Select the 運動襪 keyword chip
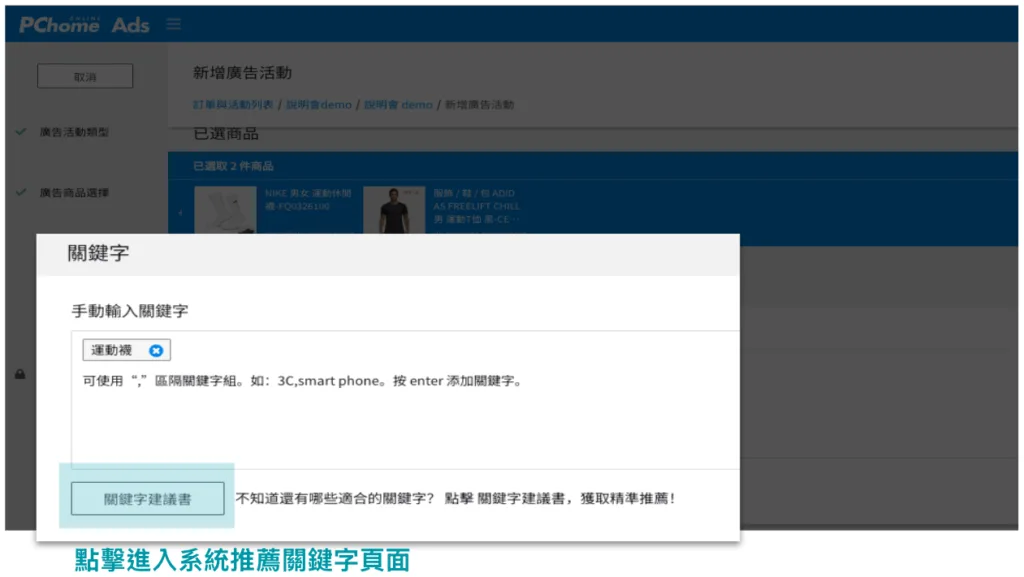This screenshot has height=577, width=1024. pyautogui.click(x=113, y=351)
